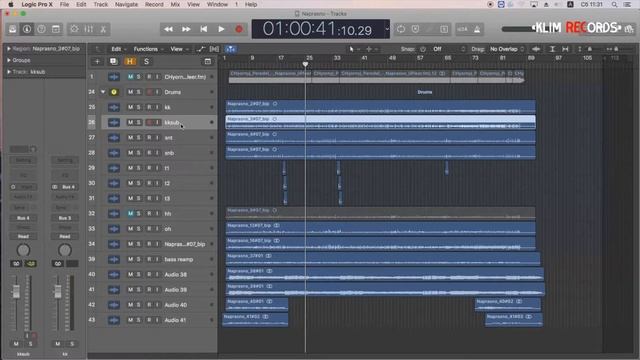Open the Window menu
Screen dimensions: 640x360
coord(217,4)
